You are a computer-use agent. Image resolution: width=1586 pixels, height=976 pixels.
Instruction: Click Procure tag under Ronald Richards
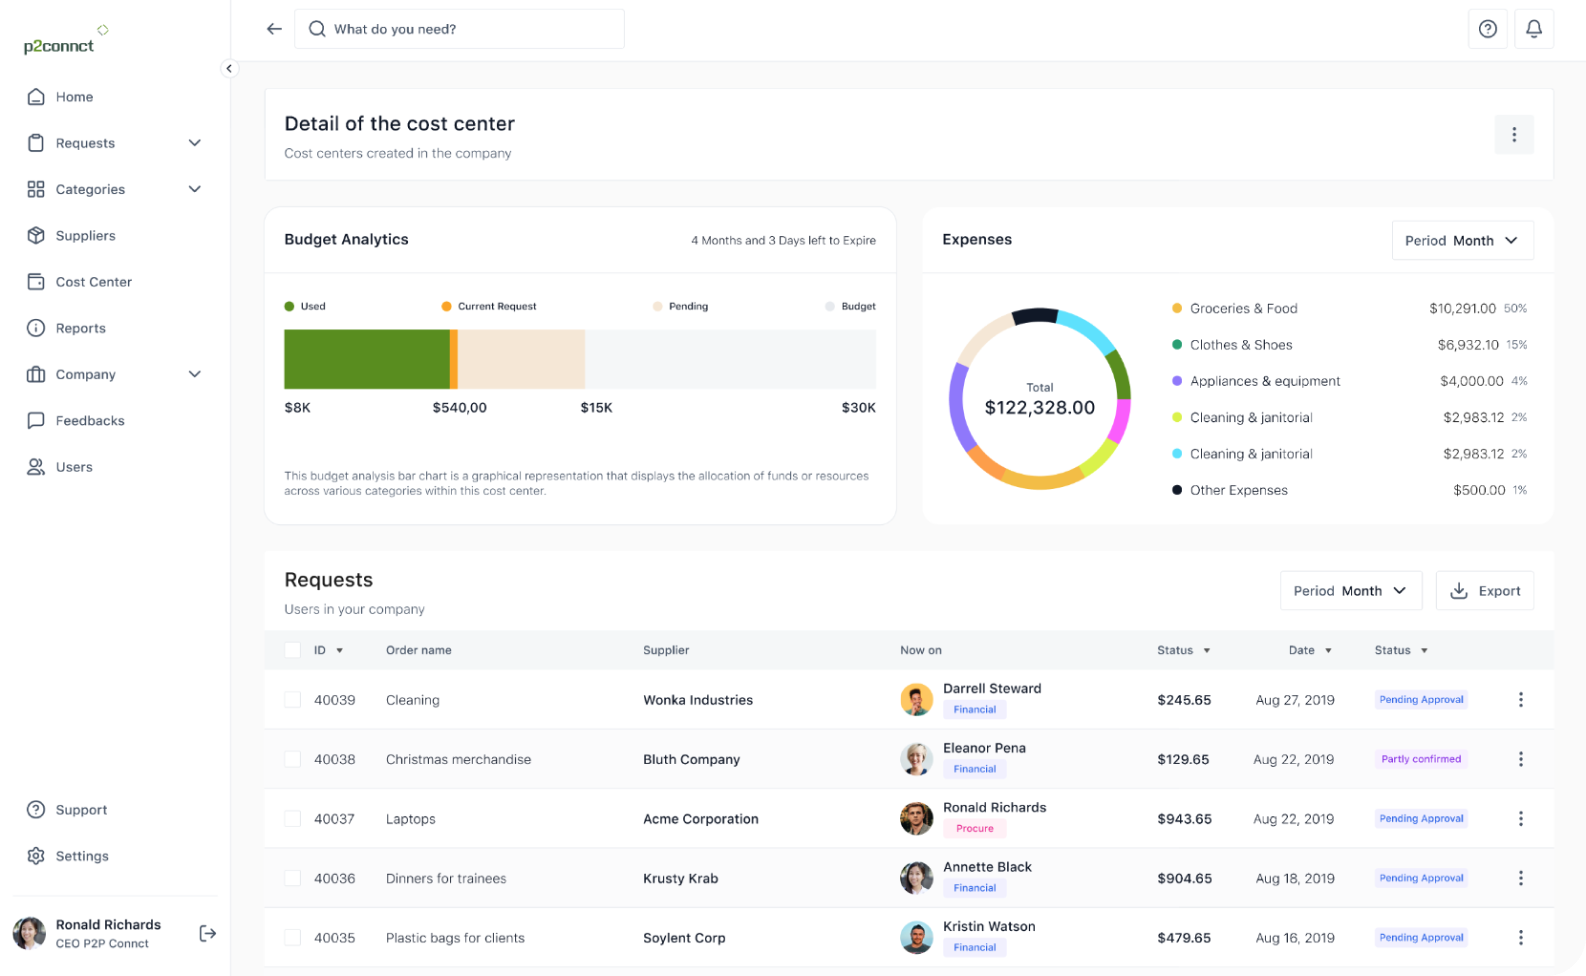[x=975, y=828]
